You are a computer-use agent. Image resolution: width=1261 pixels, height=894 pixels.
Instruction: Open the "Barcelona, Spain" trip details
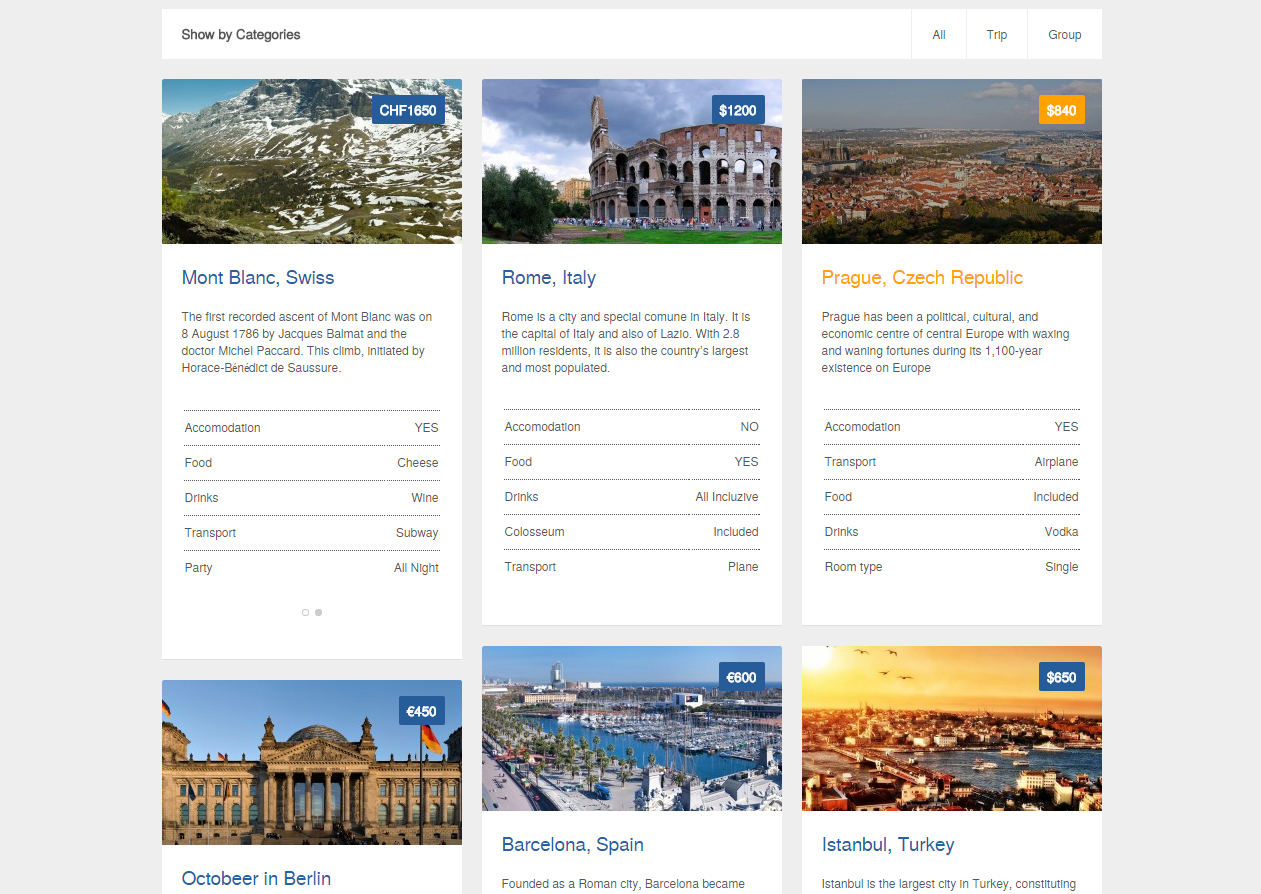tap(572, 844)
